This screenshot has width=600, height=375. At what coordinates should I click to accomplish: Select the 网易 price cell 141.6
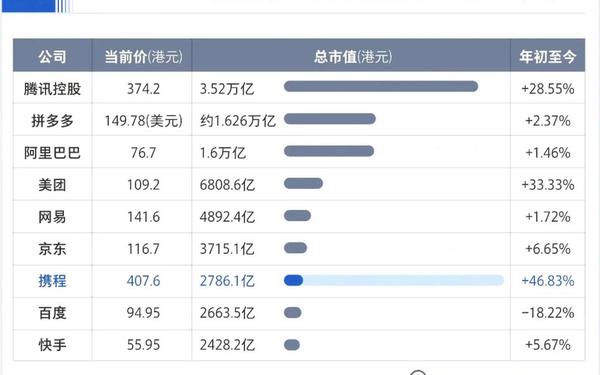pyautogui.click(x=143, y=217)
